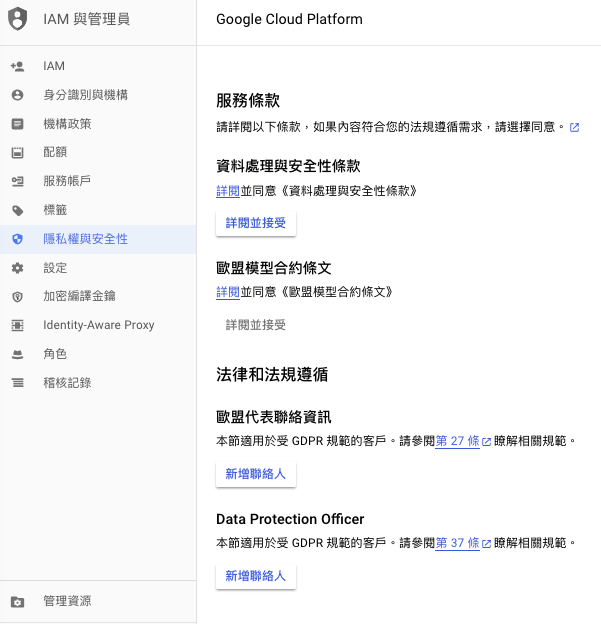The height and width of the screenshot is (624, 601).
Task: Navigate to 標籤 section
Action: [x=98, y=210]
